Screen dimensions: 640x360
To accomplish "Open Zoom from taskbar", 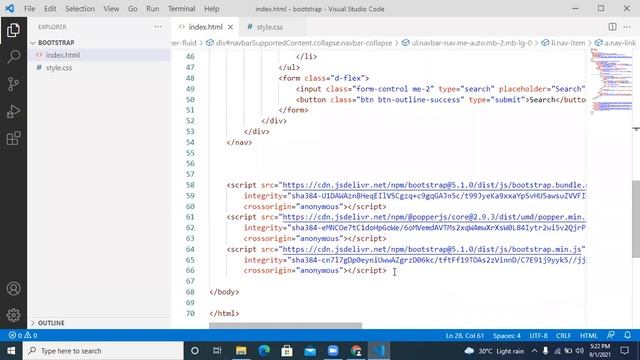I will [333, 351].
